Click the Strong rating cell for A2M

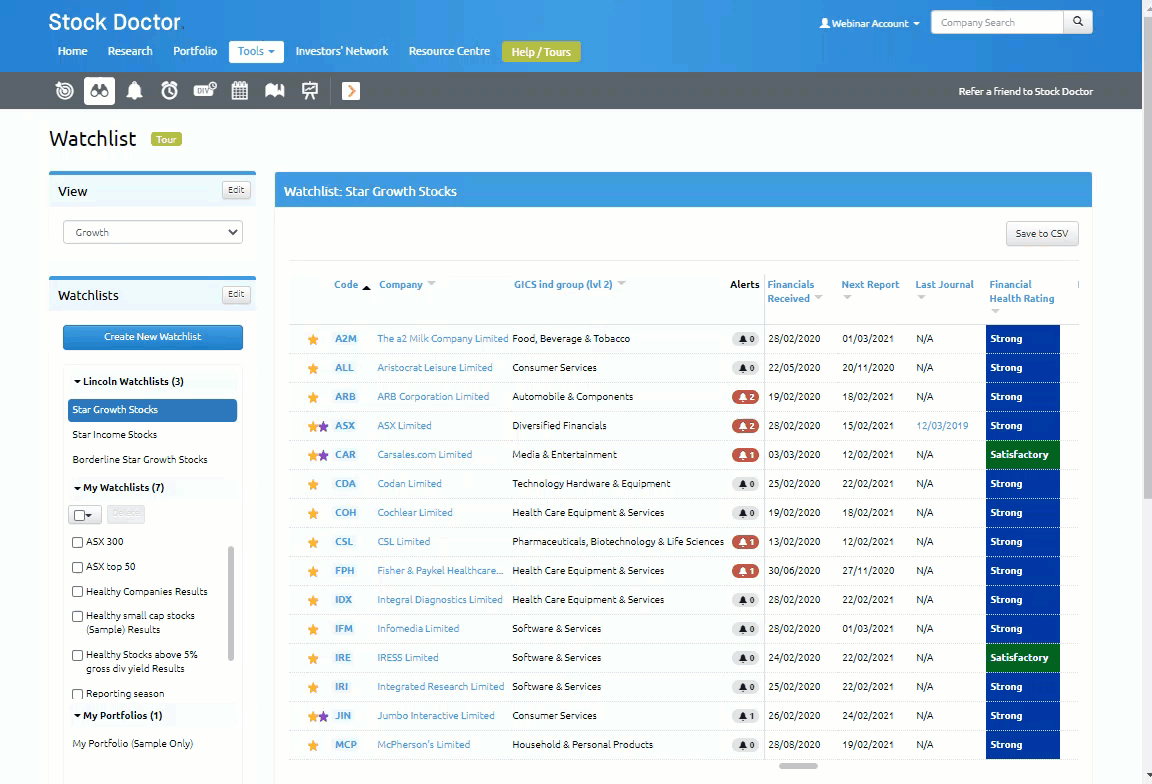1022,339
